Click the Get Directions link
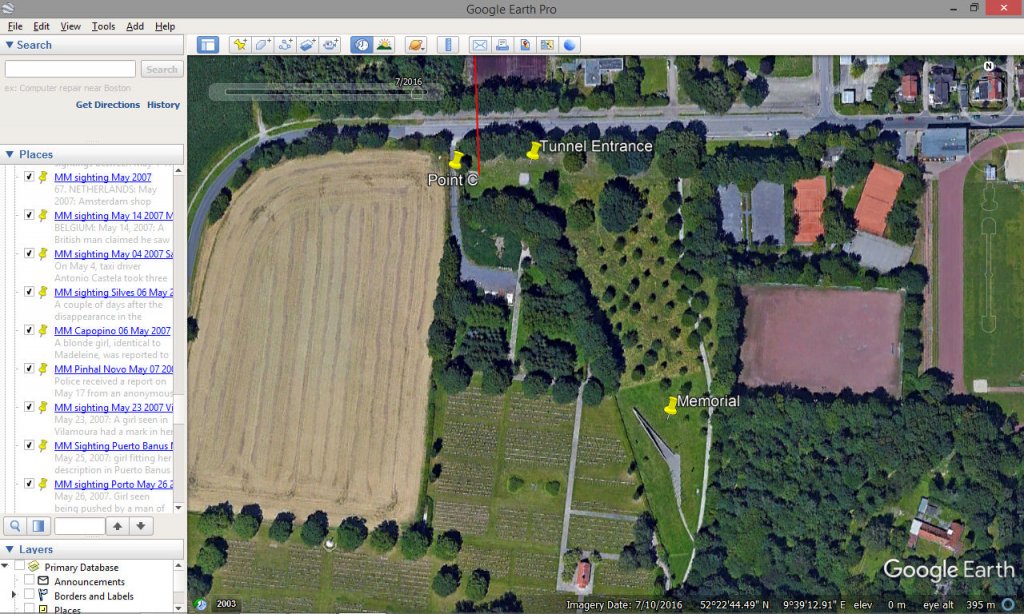1024x614 pixels. tap(108, 105)
